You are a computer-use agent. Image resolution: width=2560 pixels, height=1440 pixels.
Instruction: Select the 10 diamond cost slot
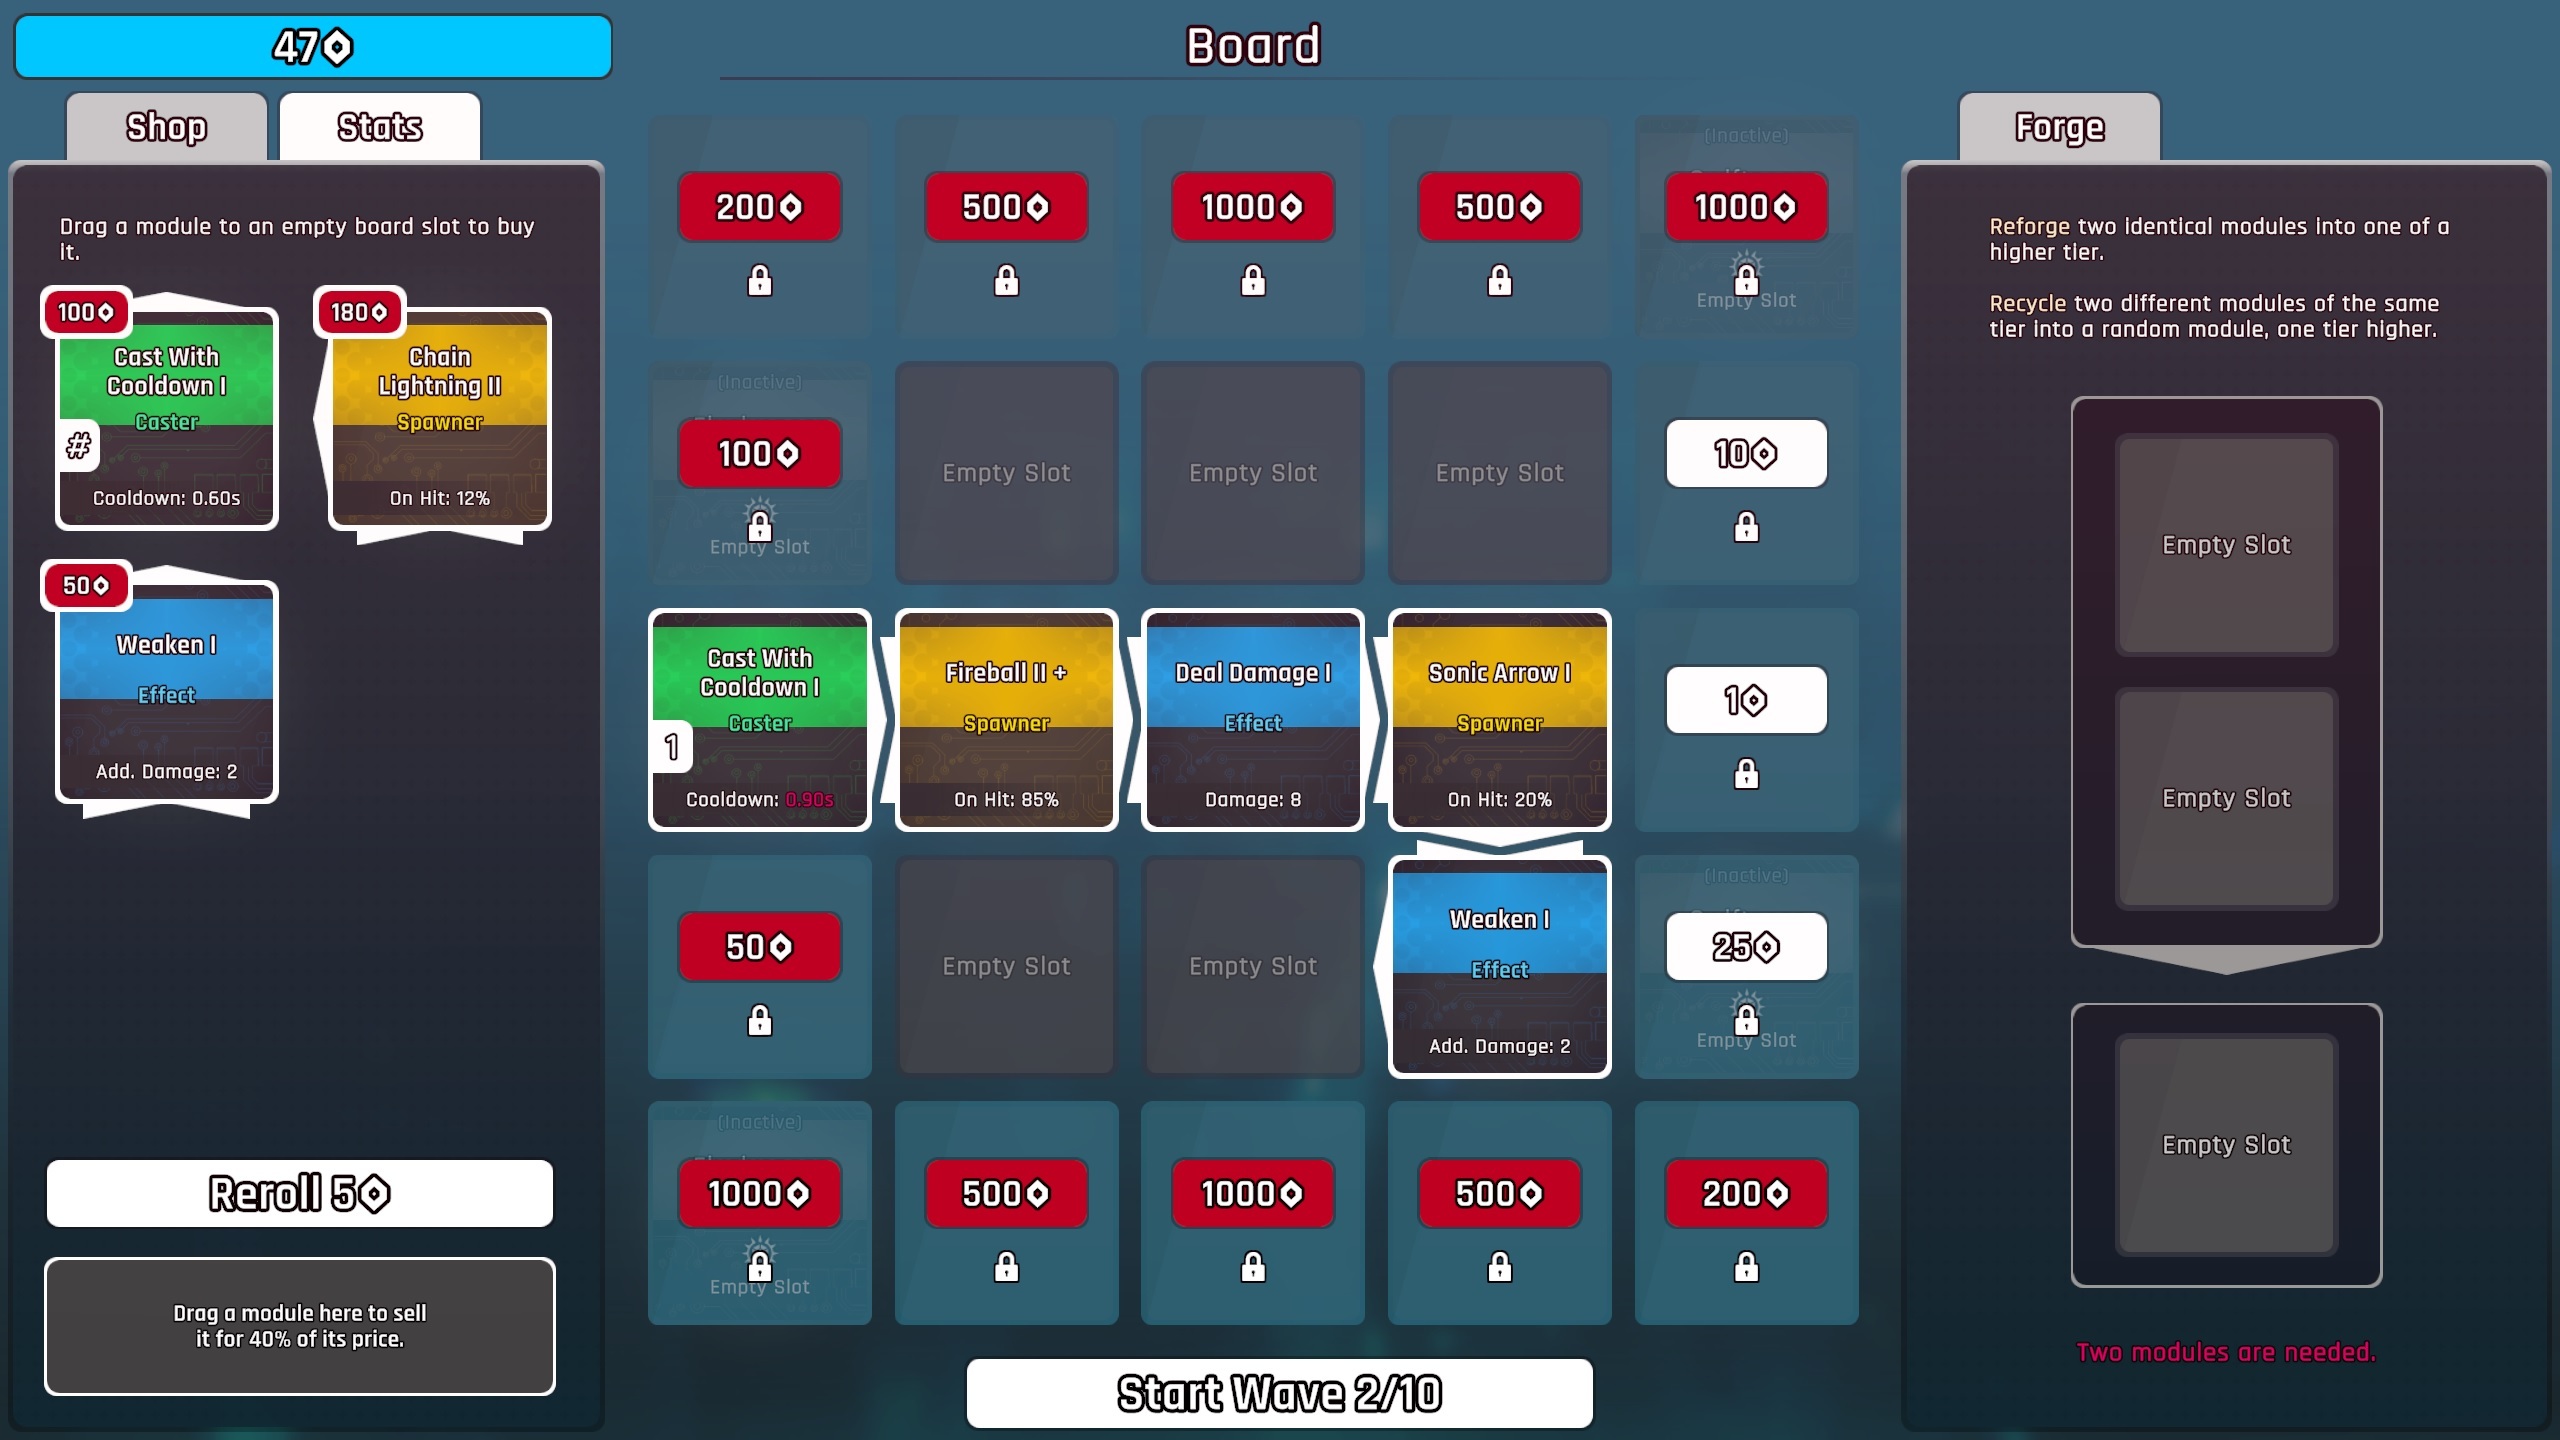[1744, 454]
